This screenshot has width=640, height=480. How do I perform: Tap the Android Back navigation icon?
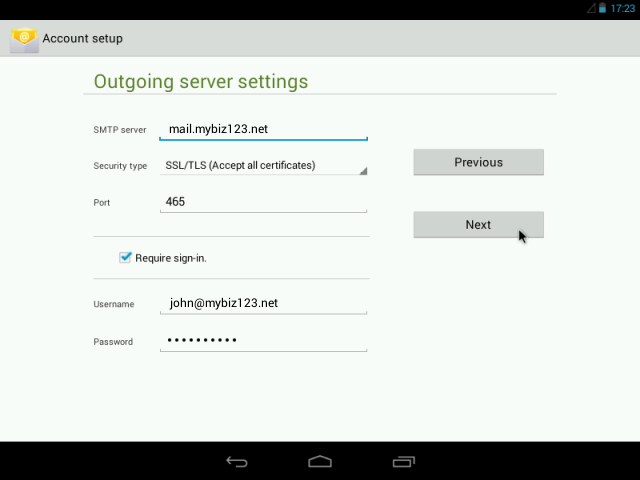[237, 462]
